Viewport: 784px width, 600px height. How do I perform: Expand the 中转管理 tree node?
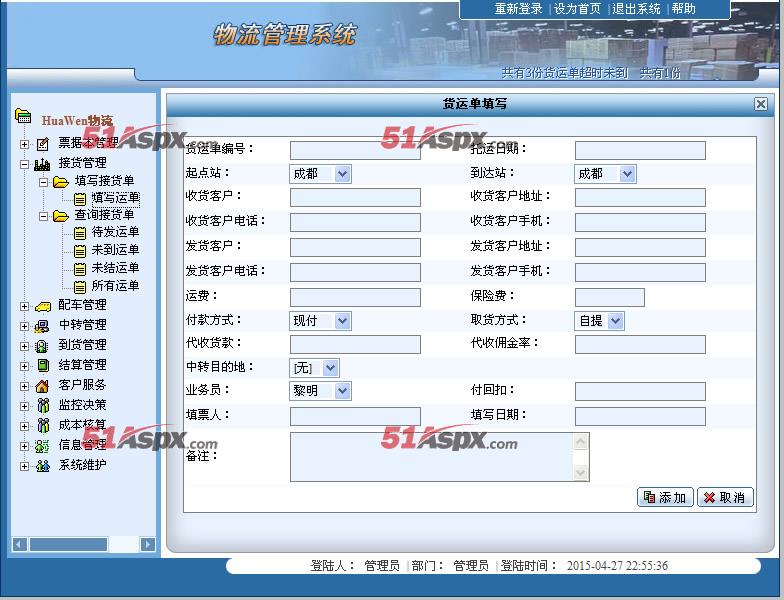(24, 326)
